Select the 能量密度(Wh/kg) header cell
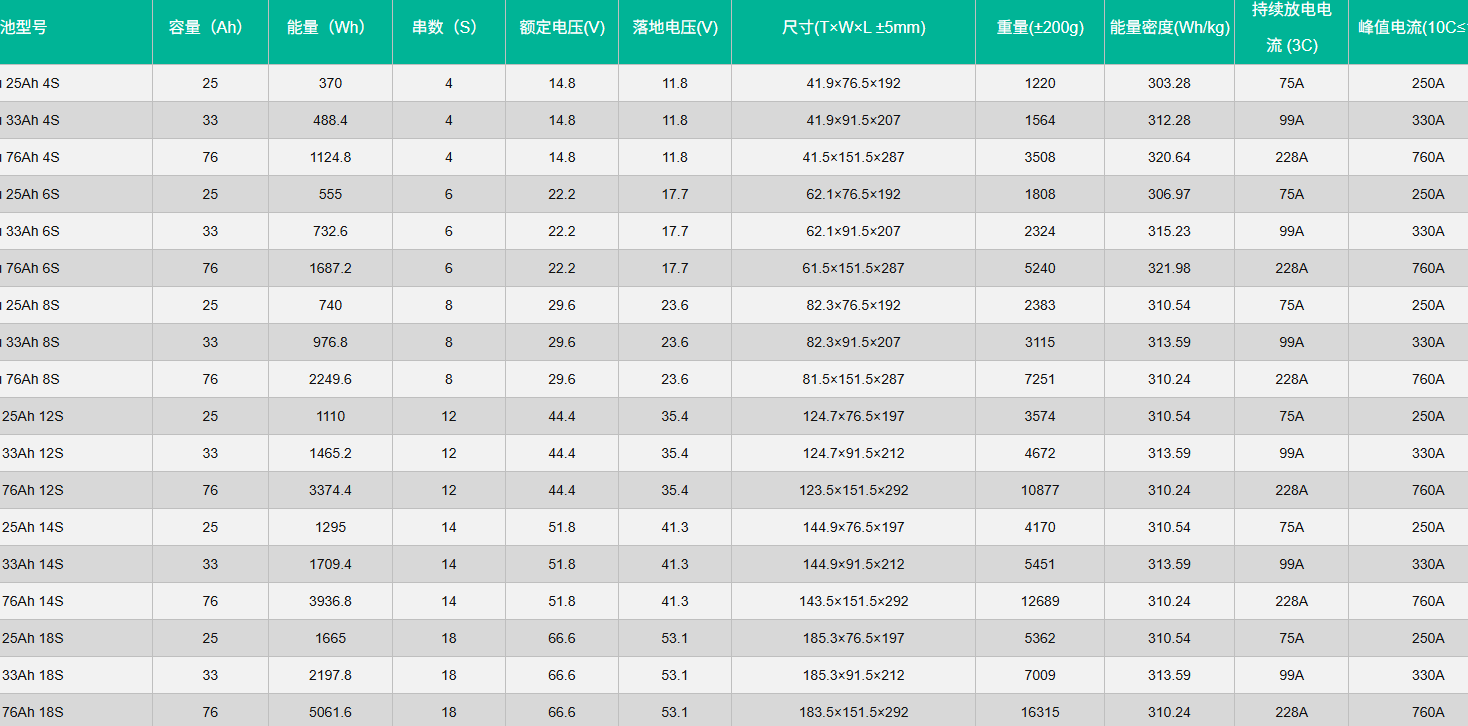 coord(1169,28)
